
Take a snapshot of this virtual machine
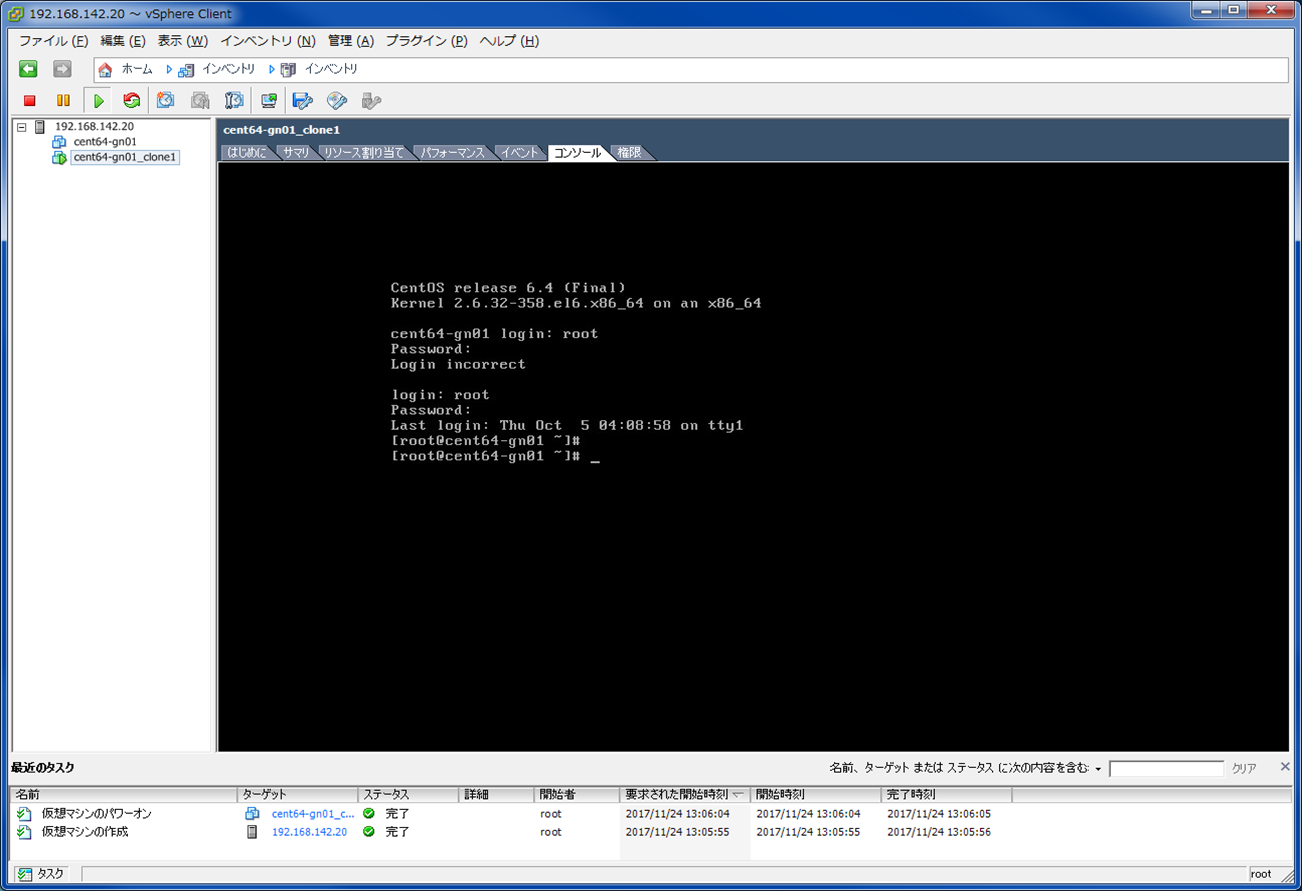pyautogui.click(x=166, y=100)
